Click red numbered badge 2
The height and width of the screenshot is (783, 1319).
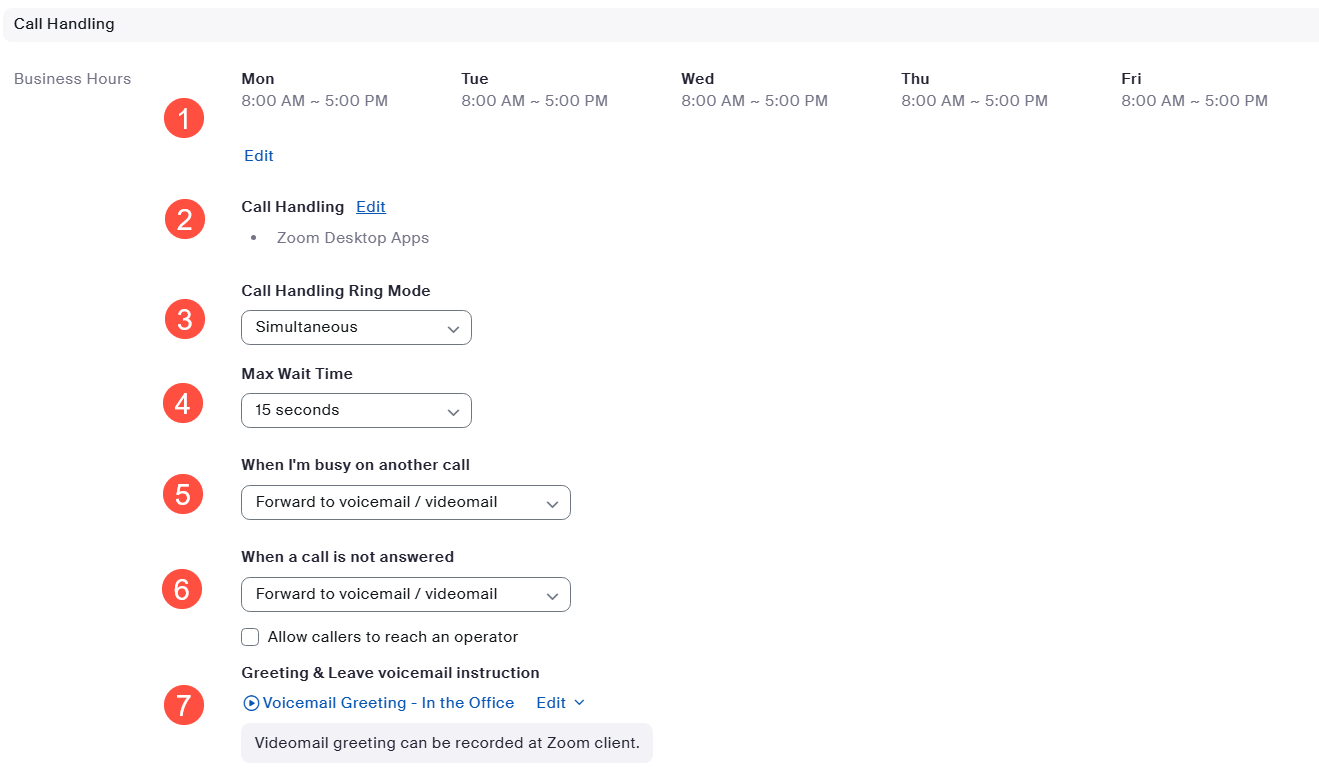pyautogui.click(x=184, y=219)
